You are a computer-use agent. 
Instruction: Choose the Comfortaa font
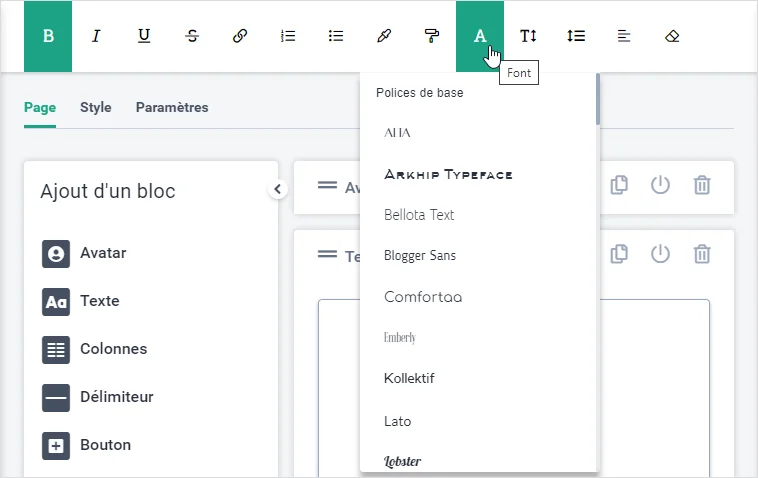pos(423,297)
